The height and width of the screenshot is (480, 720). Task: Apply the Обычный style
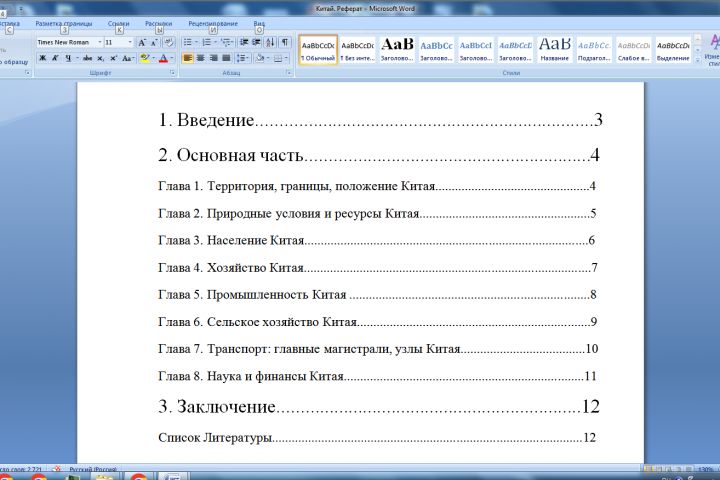click(318, 50)
